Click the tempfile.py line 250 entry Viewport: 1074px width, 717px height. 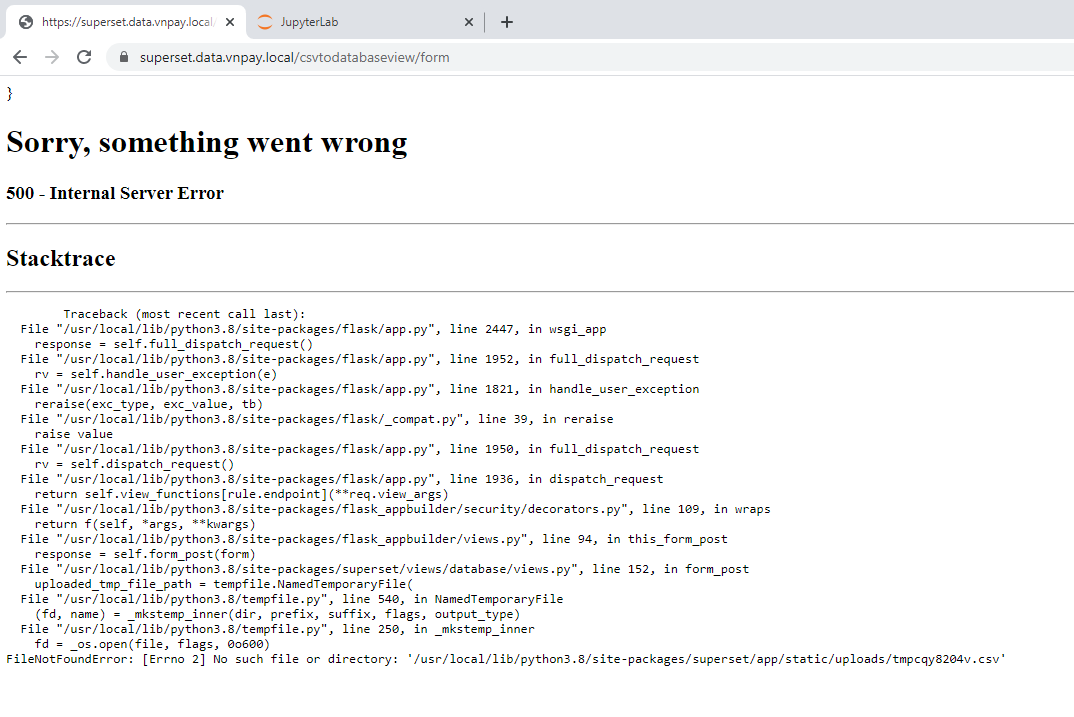pyautogui.click(x=277, y=631)
